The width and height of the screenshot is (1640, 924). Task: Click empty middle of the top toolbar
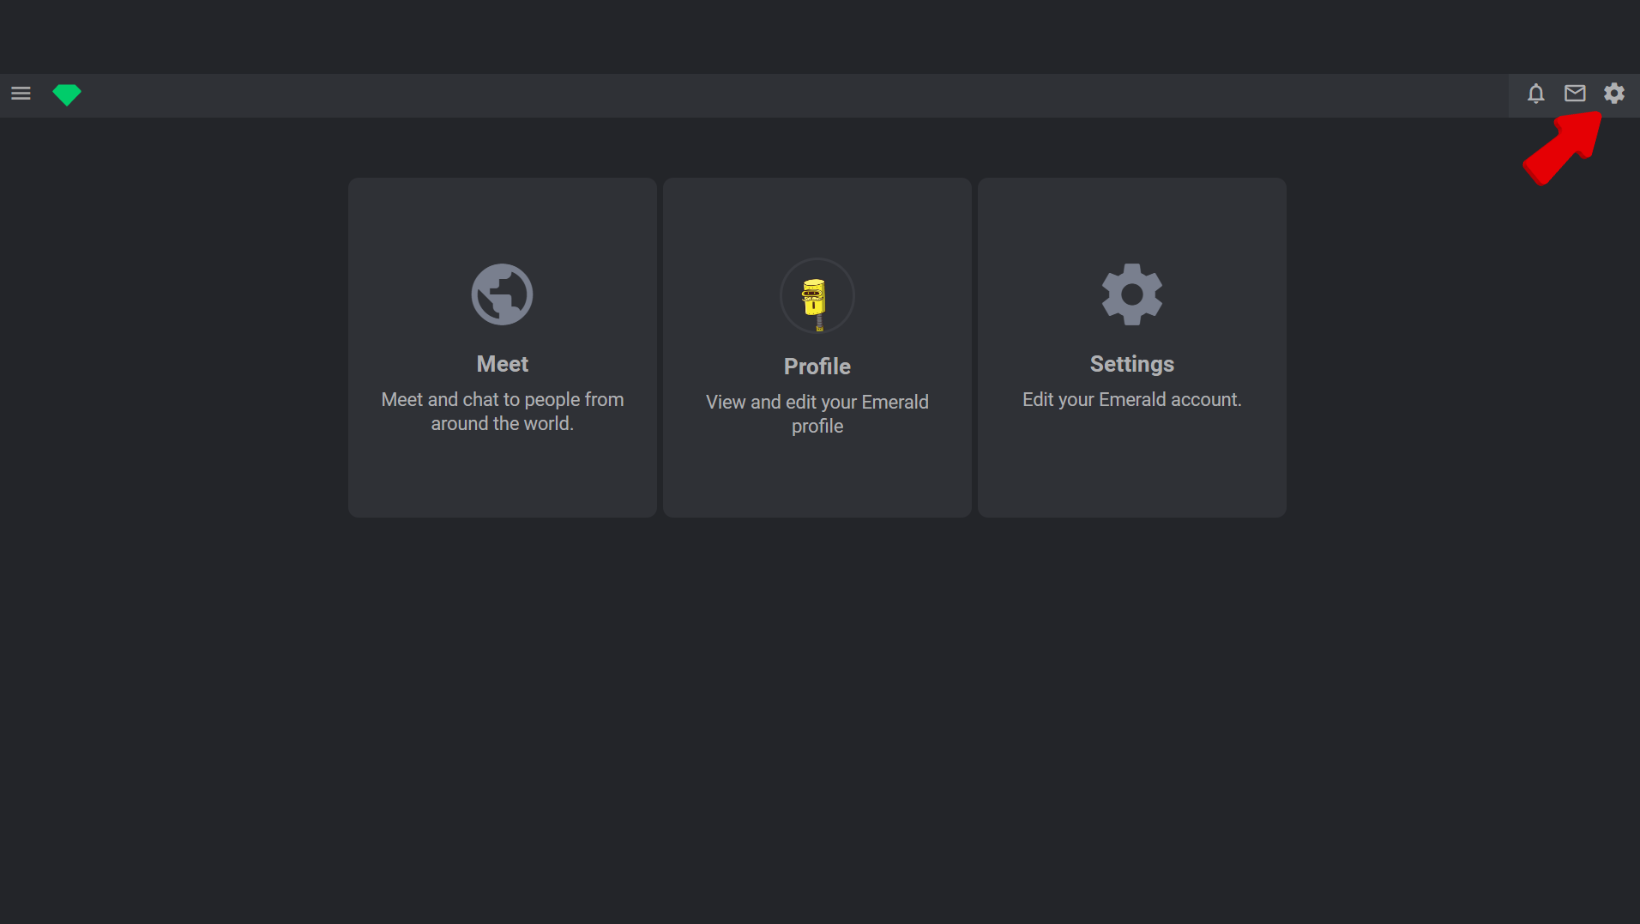800,95
